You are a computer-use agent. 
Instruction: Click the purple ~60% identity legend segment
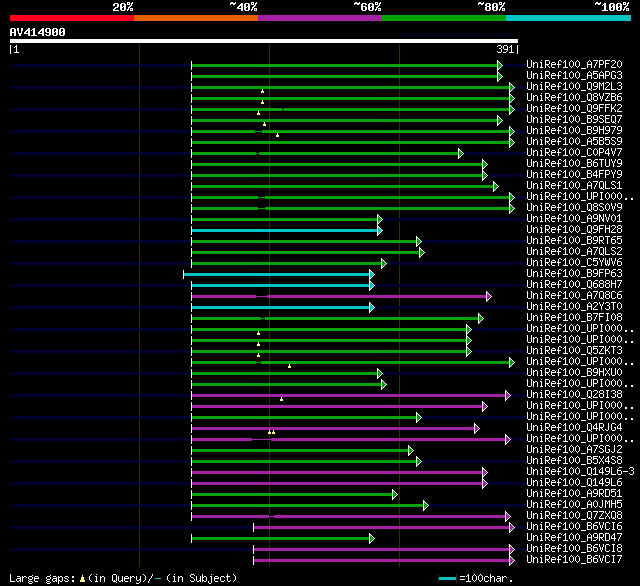tap(320, 18)
